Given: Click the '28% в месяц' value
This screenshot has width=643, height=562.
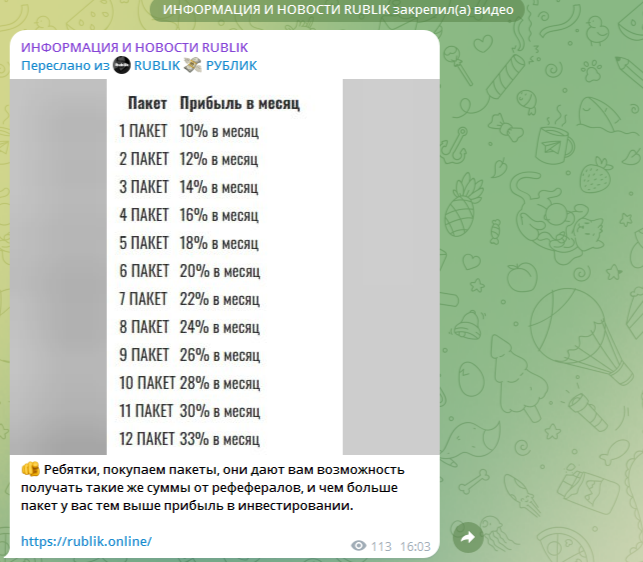Looking at the screenshot, I should (220, 383).
